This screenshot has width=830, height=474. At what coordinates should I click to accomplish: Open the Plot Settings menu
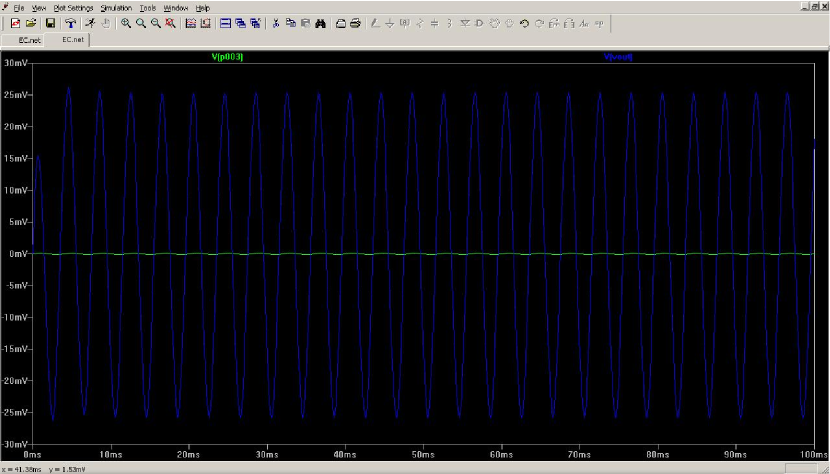pos(73,7)
